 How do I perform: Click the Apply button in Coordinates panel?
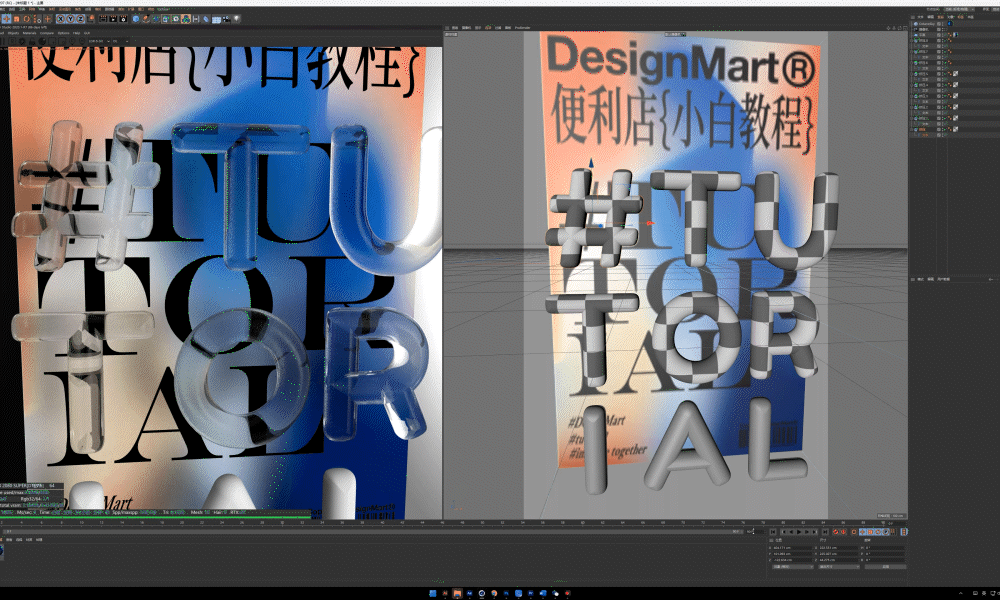coord(885,567)
